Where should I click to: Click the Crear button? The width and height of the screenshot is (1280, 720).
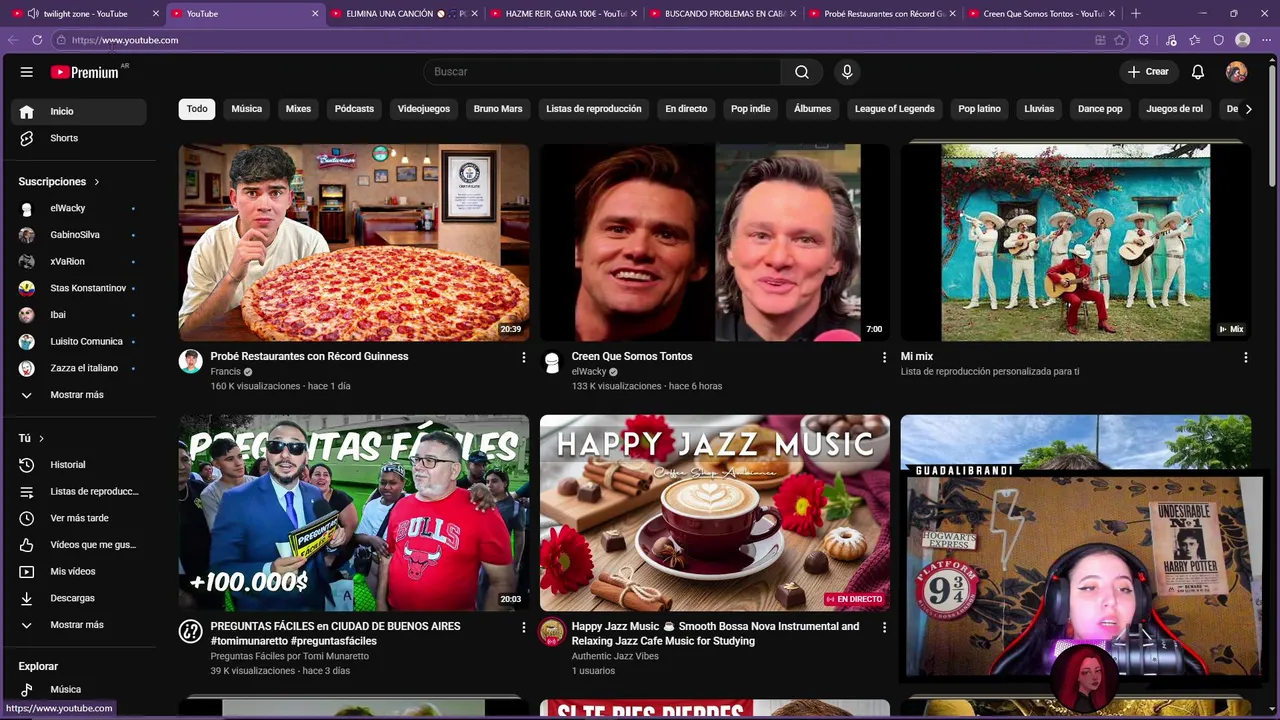click(1148, 72)
